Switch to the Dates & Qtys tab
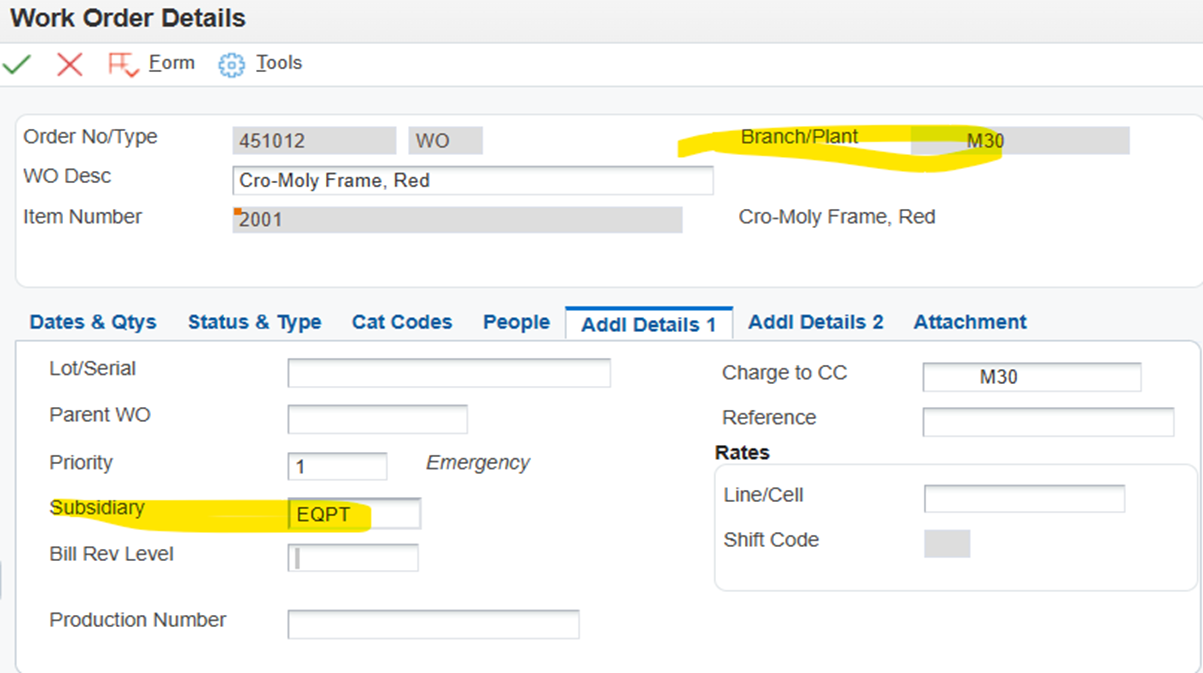The height and width of the screenshot is (673, 1203). [x=92, y=322]
